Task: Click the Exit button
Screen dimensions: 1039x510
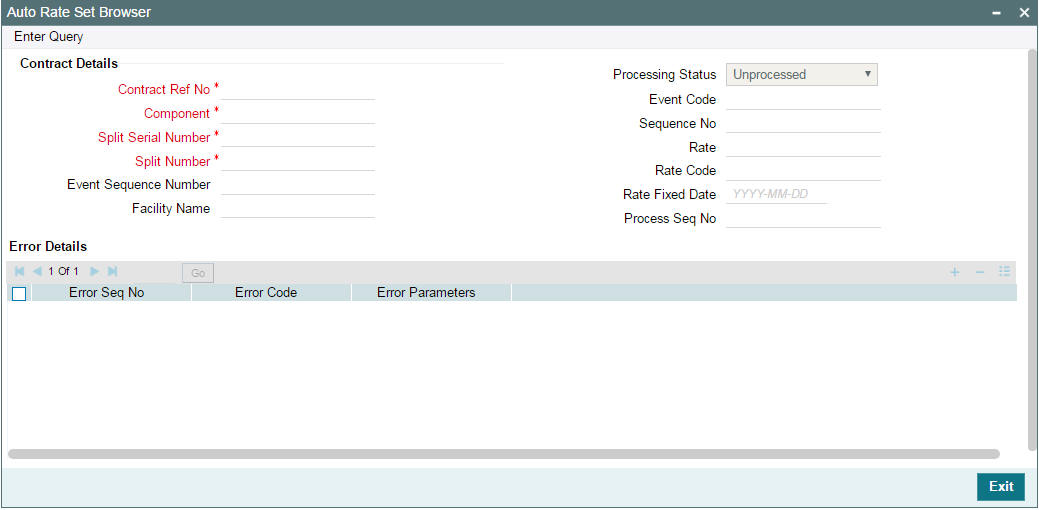Action: (x=1001, y=487)
